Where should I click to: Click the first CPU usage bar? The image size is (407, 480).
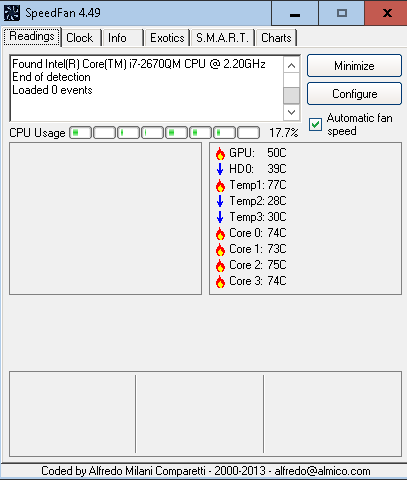80,133
